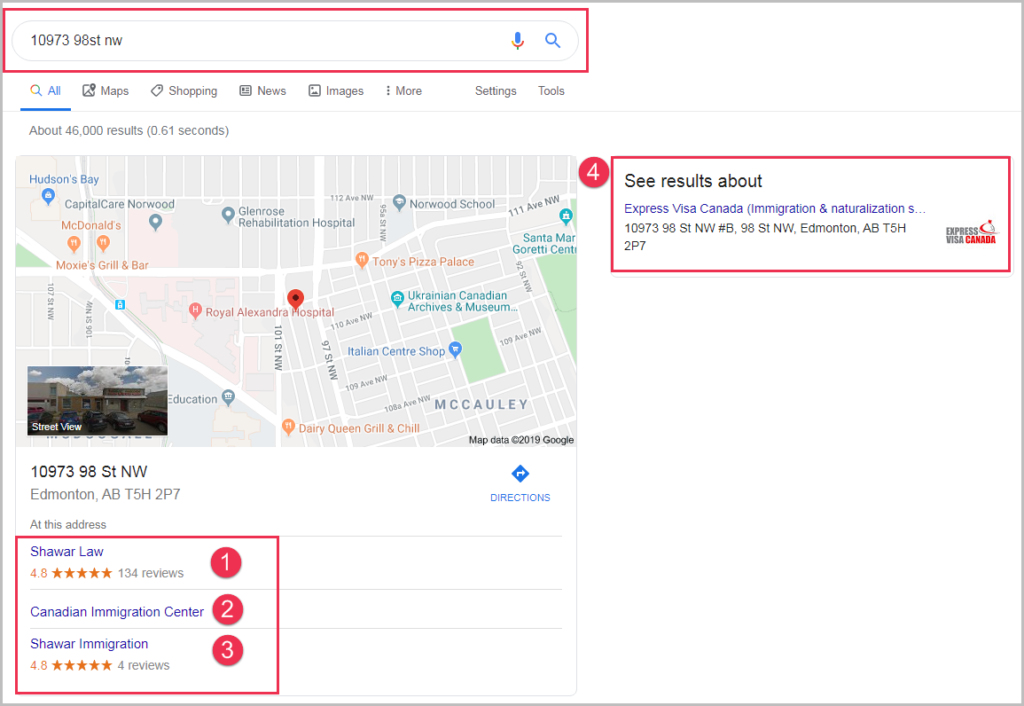
Task: Click the blue Directions diamond icon
Action: [520, 474]
